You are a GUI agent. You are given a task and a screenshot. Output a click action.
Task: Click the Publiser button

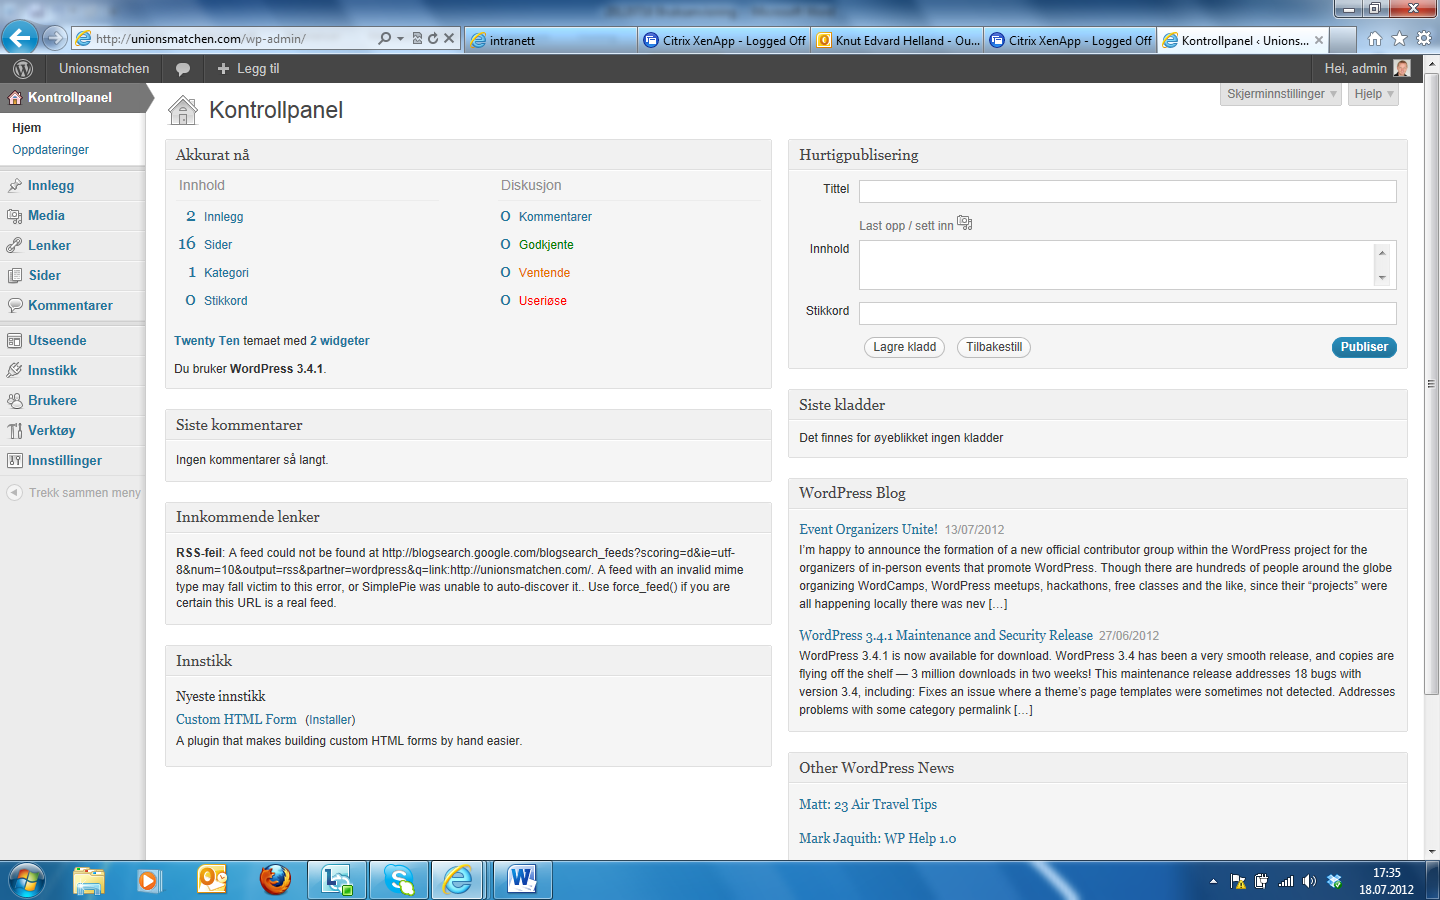point(1364,347)
